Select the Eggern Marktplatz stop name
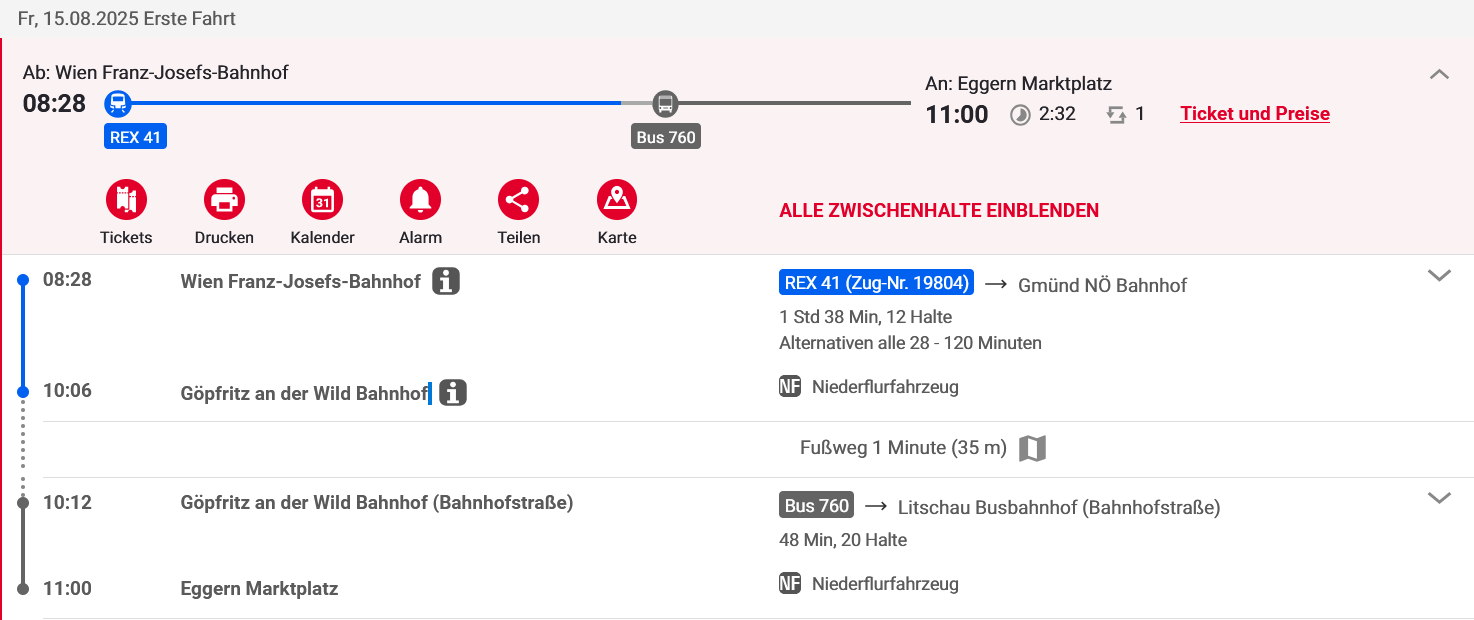The image size is (1474, 620). (259, 589)
